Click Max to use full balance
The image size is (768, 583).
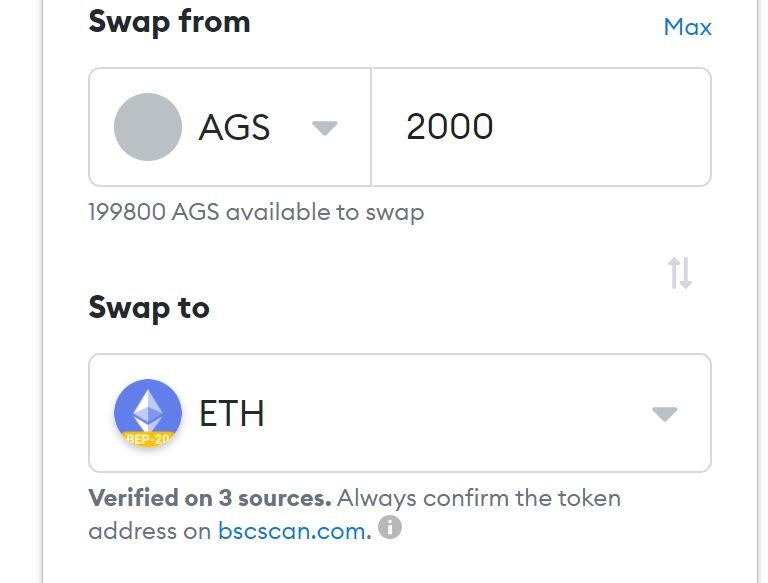[687, 27]
